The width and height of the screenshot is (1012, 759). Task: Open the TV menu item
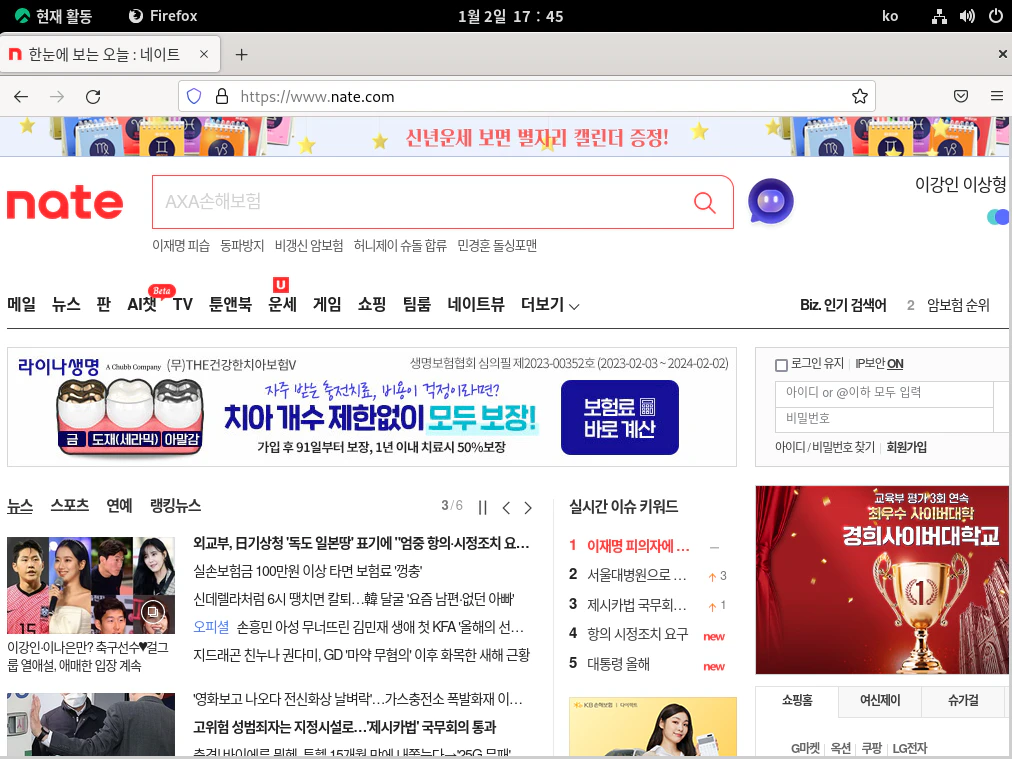point(183,305)
